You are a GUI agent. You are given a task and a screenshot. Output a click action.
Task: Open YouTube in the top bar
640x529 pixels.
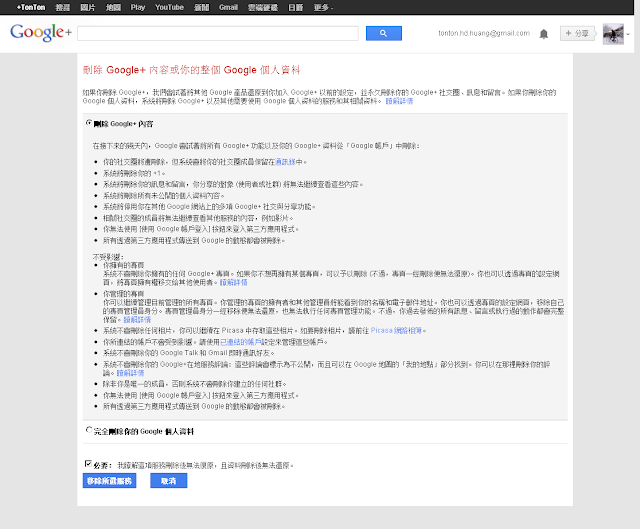169,7
